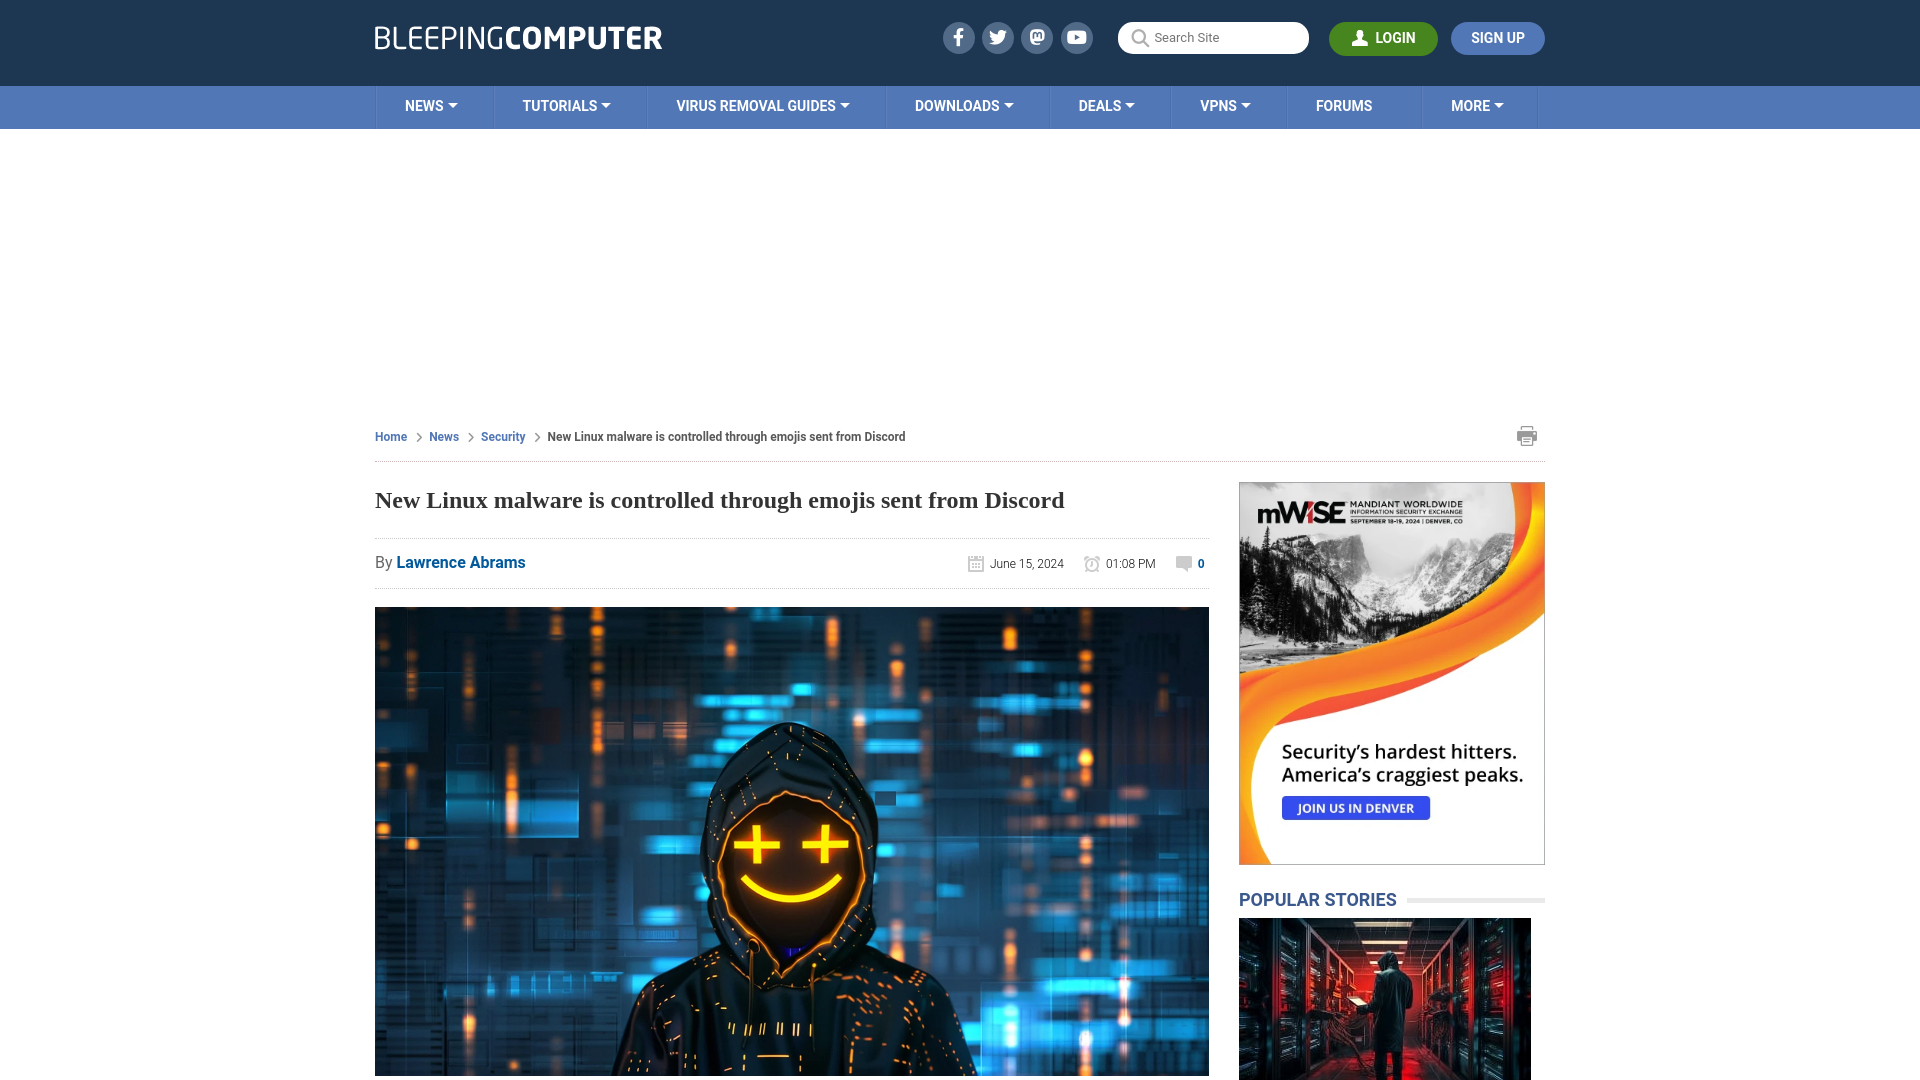Click the print article icon
Image resolution: width=1920 pixels, height=1080 pixels.
(x=1527, y=435)
